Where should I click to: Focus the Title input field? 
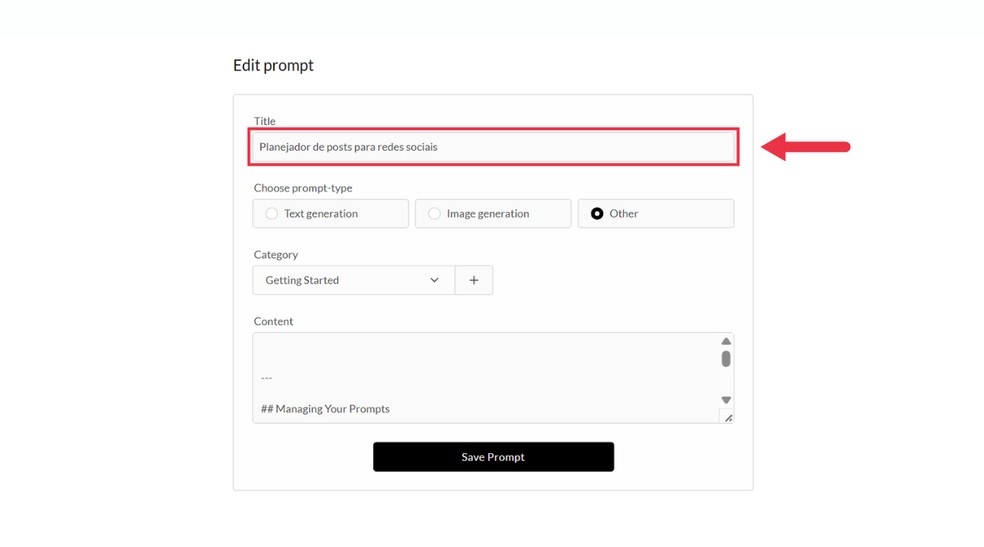pyautogui.click(x=493, y=147)
